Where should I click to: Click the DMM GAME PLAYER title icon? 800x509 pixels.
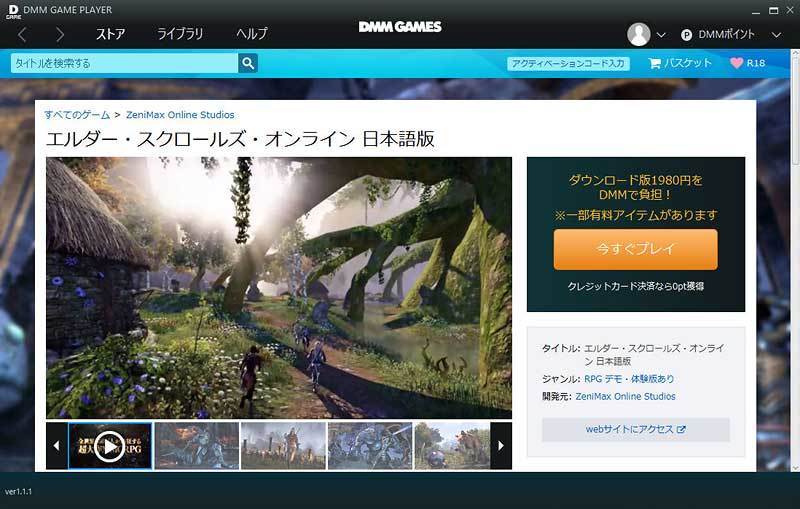pyautogui.click(x=13, y=11)
